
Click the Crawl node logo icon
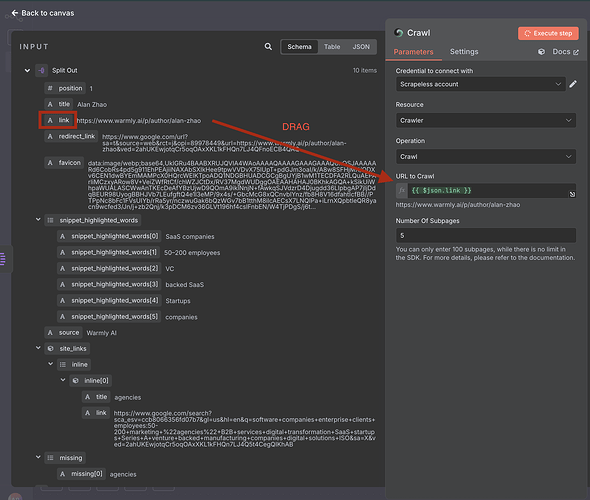click(399, 33)
